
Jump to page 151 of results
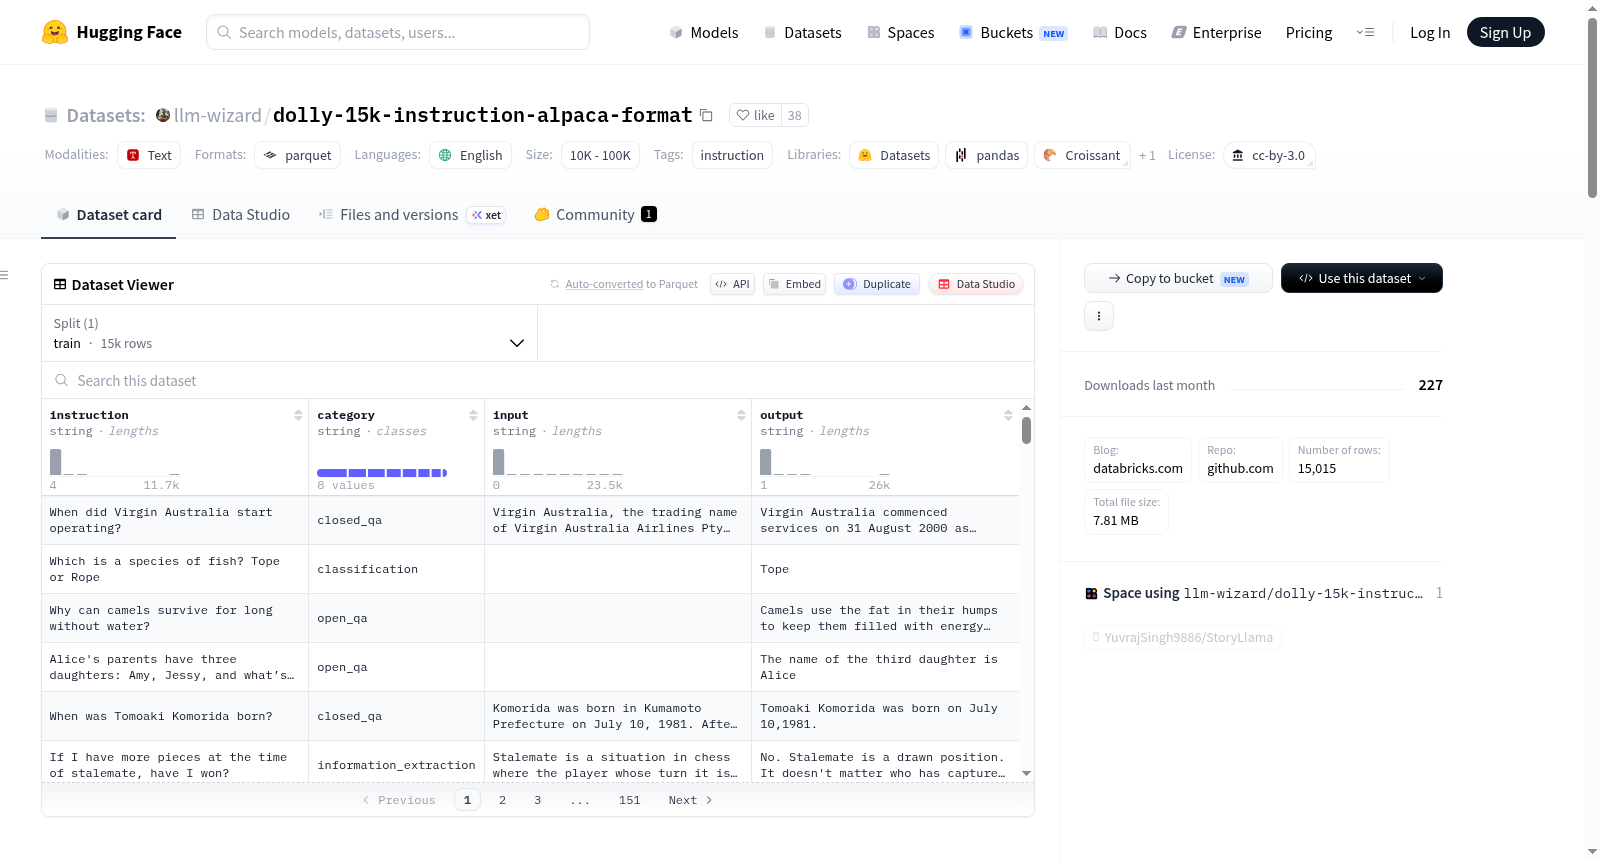(x=629, y=800)
